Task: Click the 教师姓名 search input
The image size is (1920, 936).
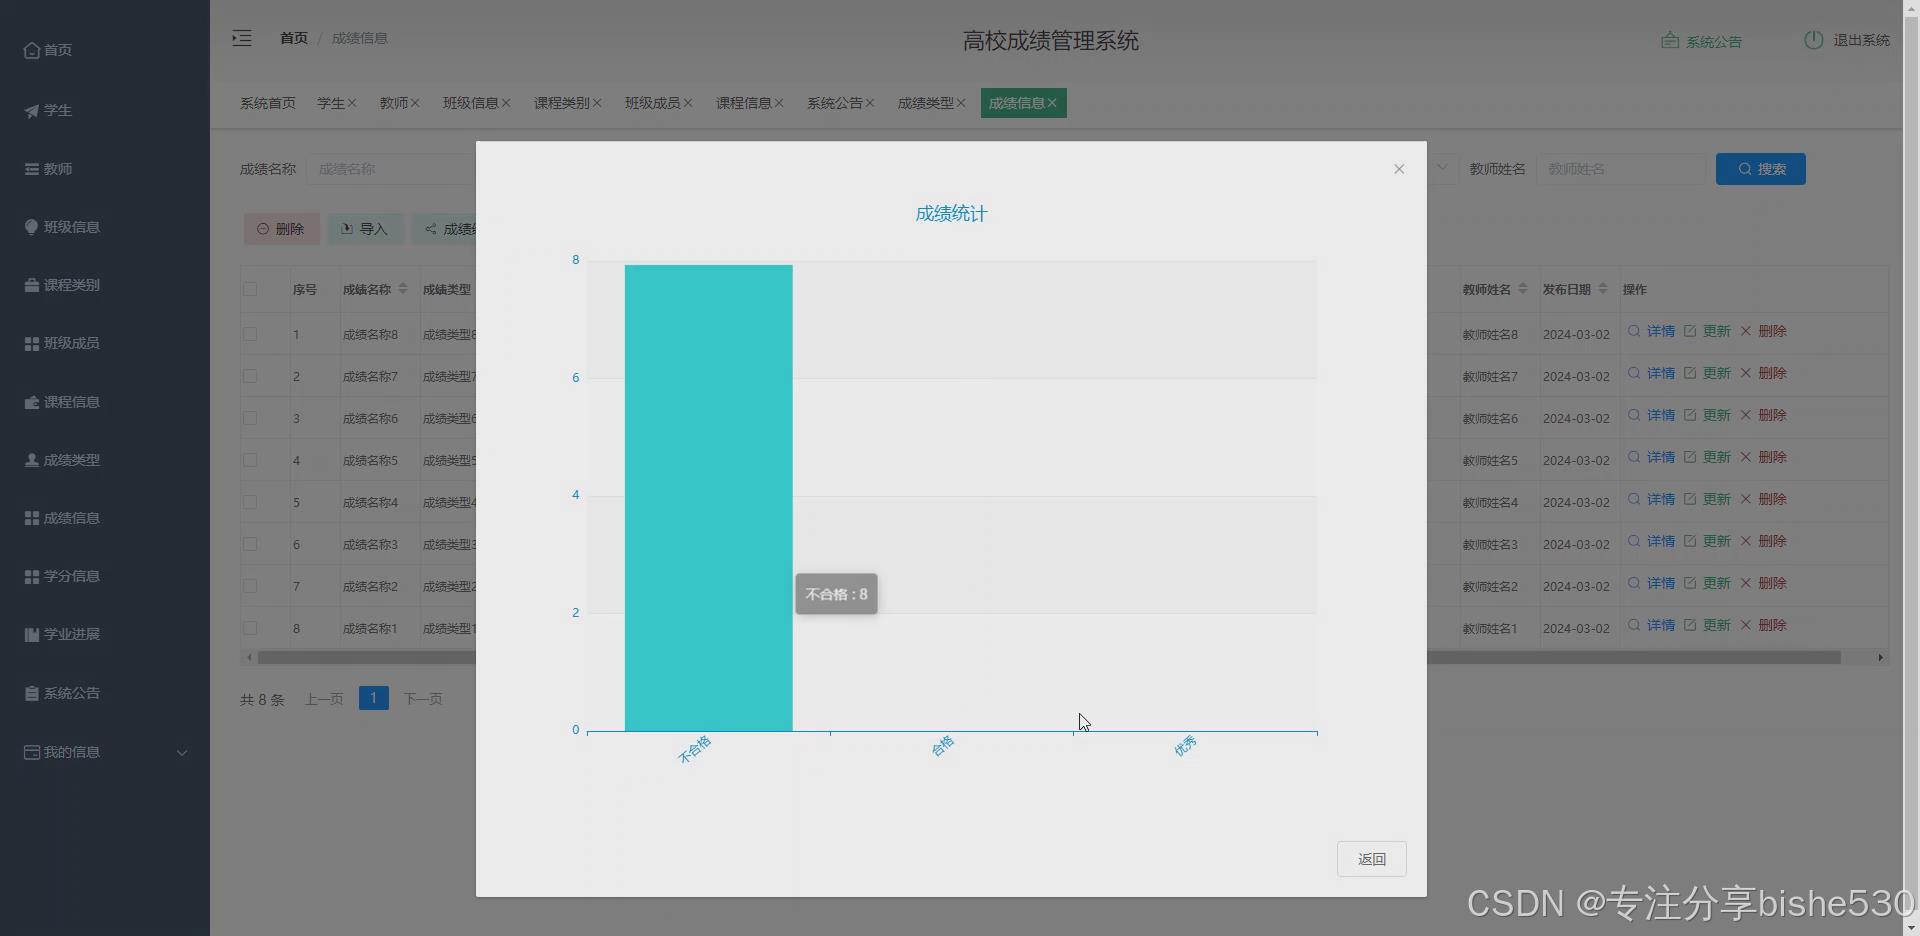Action: pyautogui.click(x=1620, y=169)
